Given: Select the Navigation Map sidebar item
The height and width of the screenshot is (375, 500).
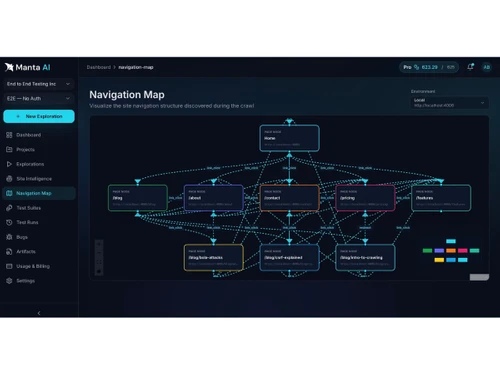Looking at the screenshot, I should coord(39,193).
